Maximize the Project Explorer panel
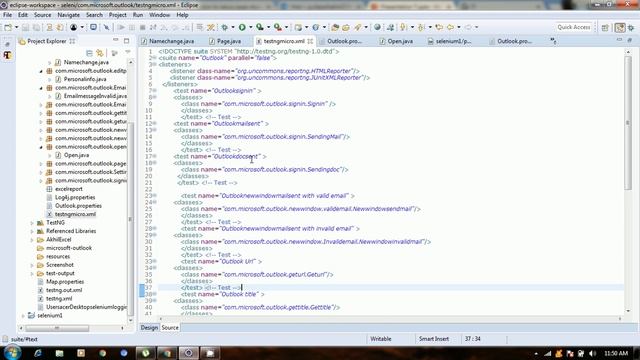 (x=127, y=41)
